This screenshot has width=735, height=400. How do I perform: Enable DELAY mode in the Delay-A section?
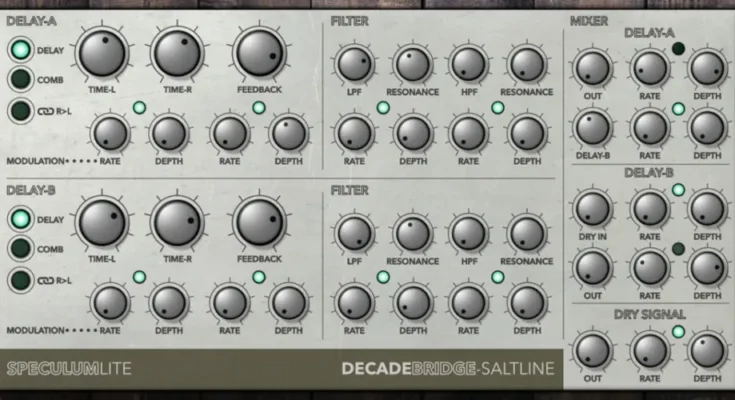pos(19,49)
